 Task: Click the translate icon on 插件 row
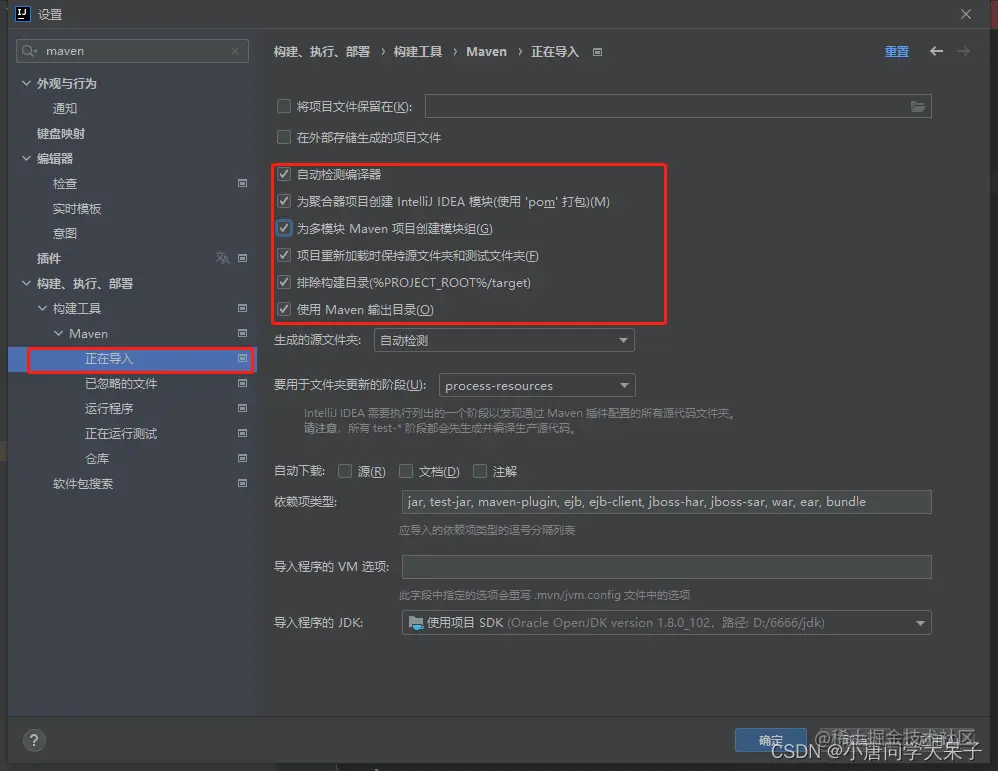(222, 258)
